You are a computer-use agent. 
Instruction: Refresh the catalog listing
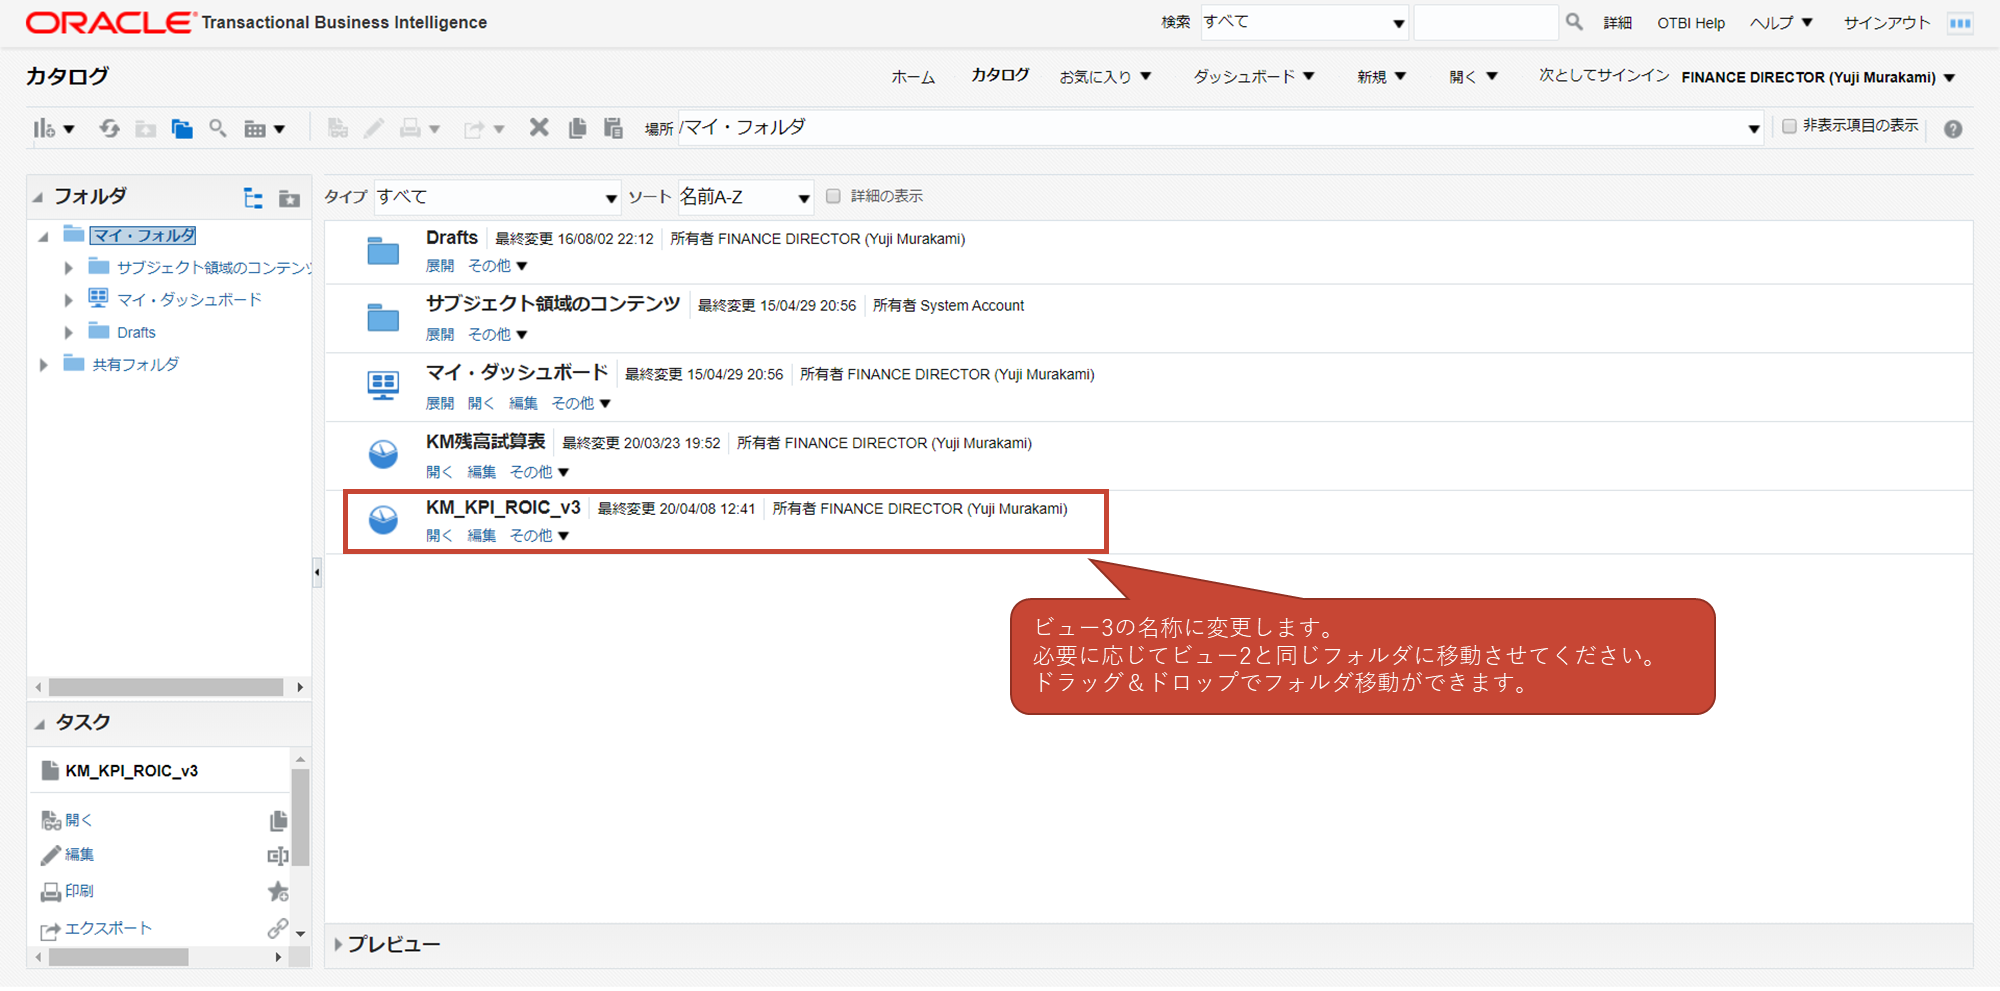pos(109,128)
